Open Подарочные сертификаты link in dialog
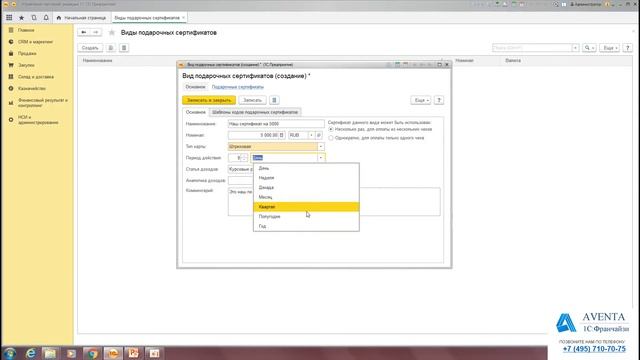Viewport: 640px width, 360px height. click(x=238, y=87)
